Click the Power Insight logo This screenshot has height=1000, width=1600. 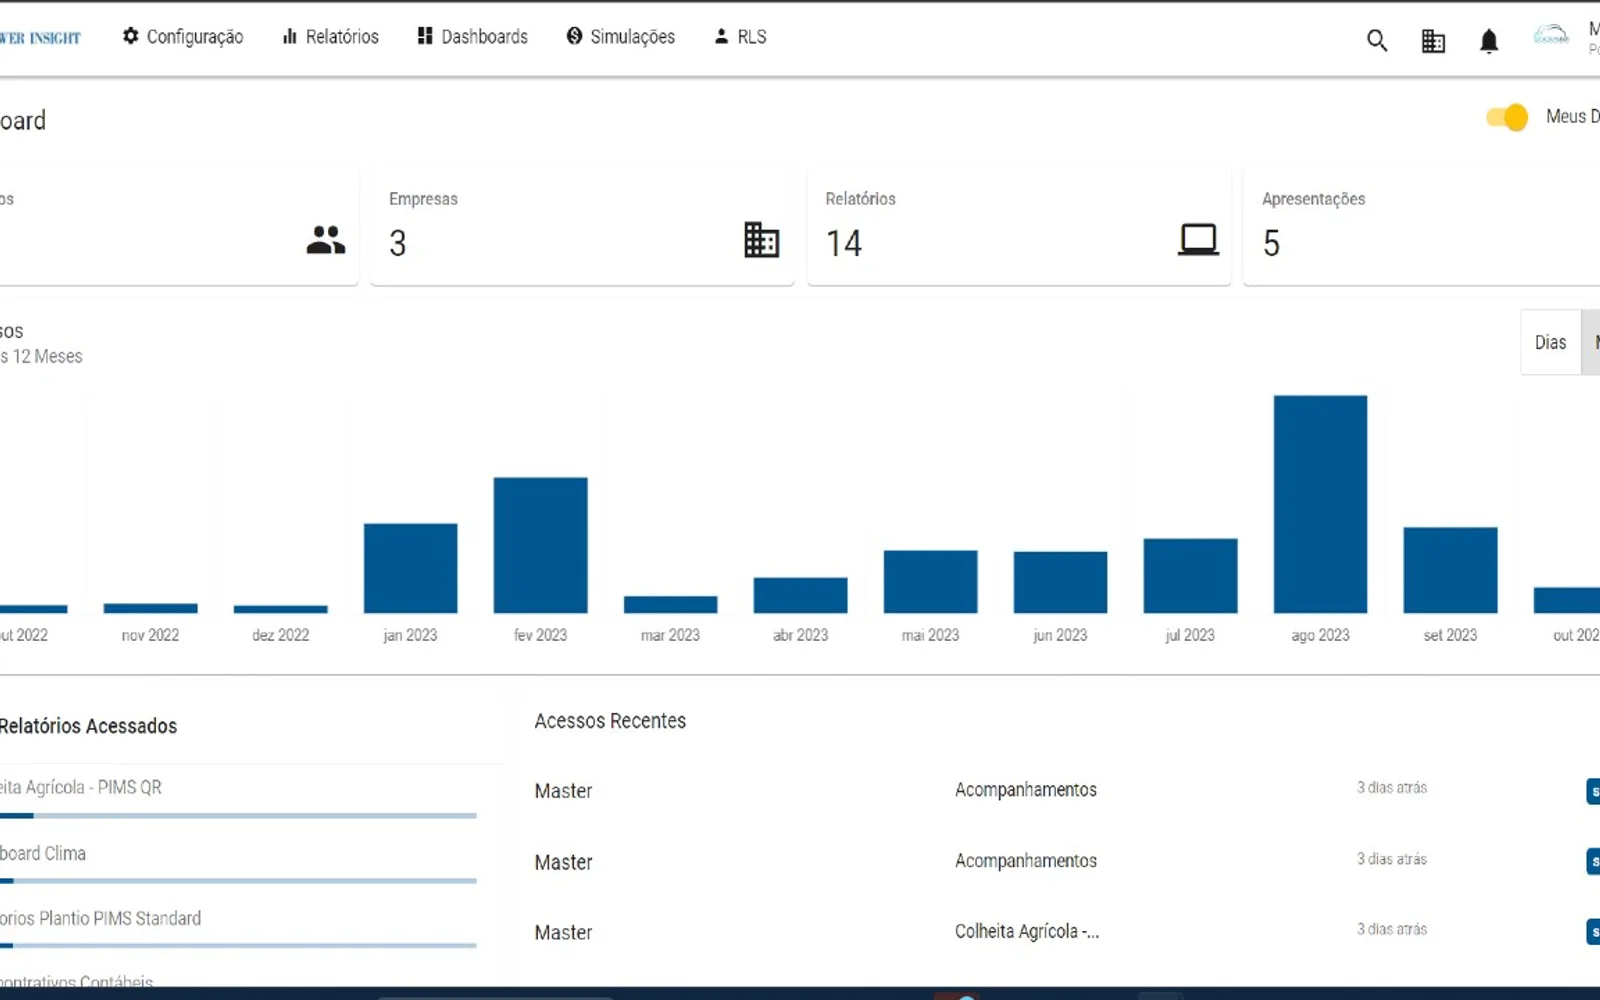40,38
